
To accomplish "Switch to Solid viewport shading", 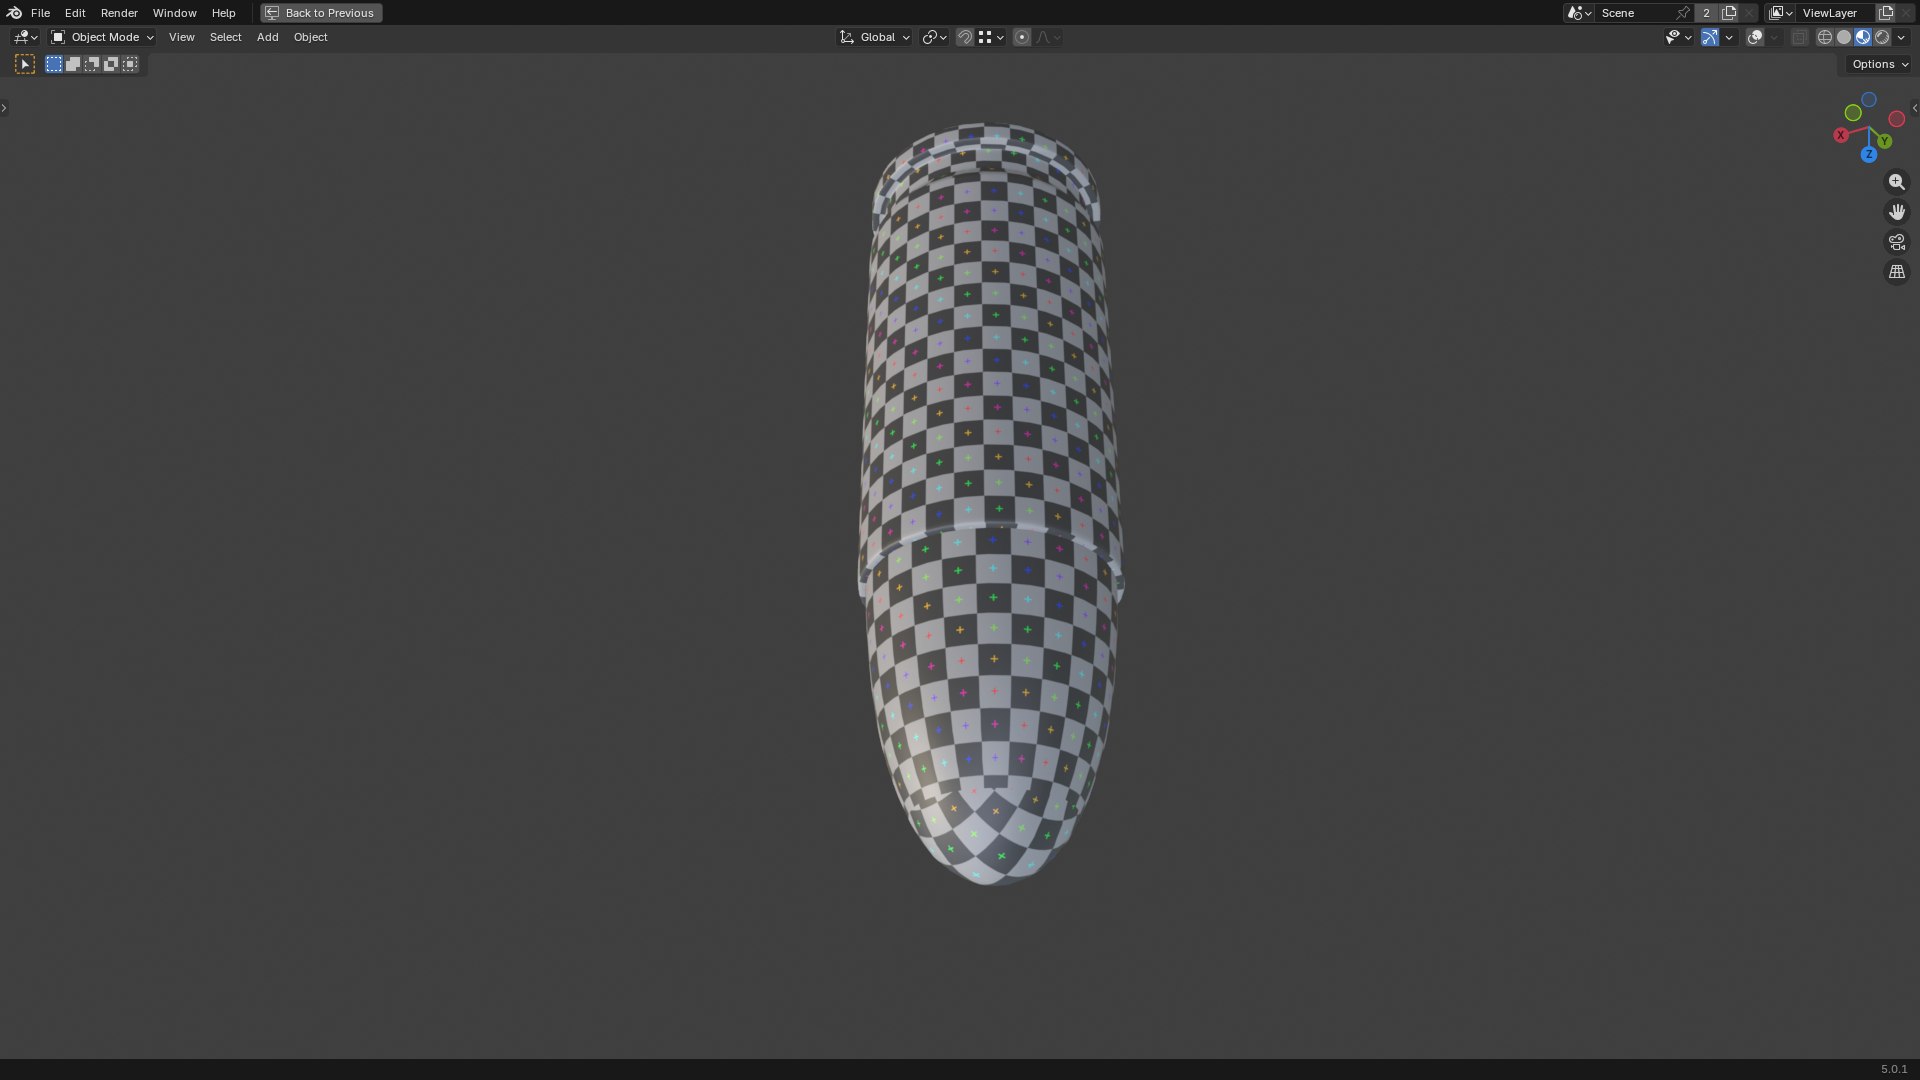I will click(1844, 37).
